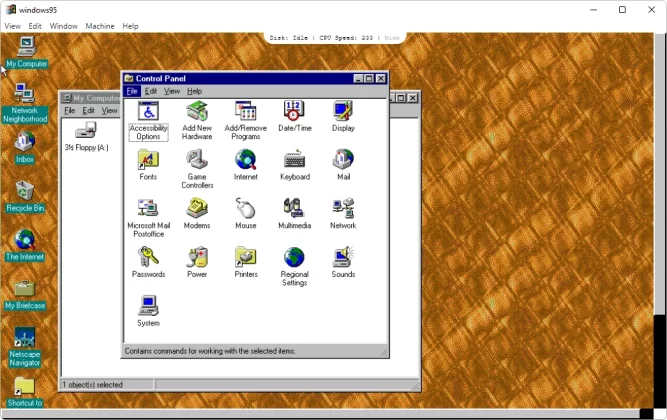Select the Multimedia icon

click(294, 209)
